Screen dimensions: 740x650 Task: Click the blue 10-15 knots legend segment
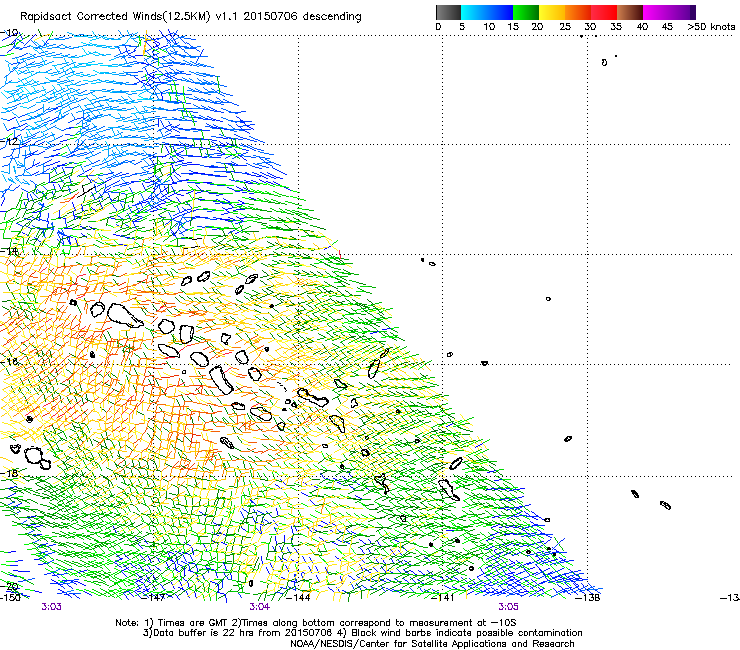499,12
